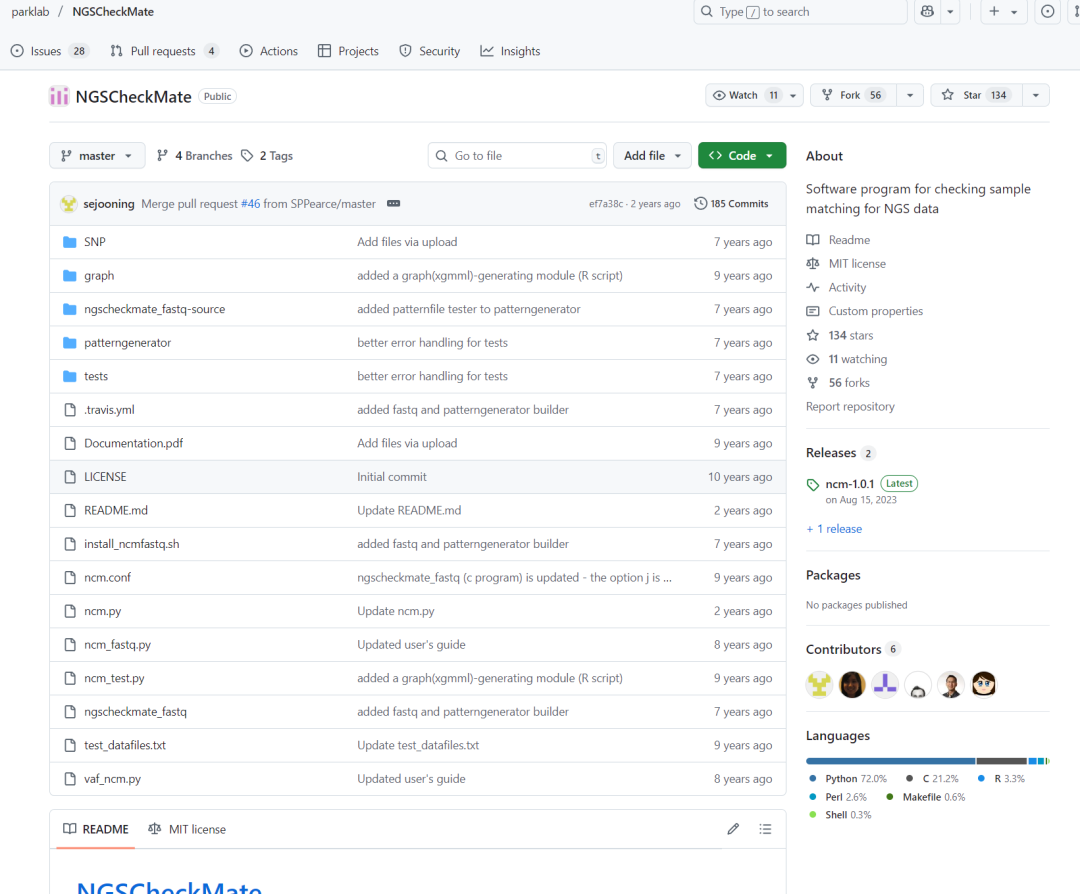Focus the search box at top
The width and height of the screenshot is (1080, 894).
800,12
